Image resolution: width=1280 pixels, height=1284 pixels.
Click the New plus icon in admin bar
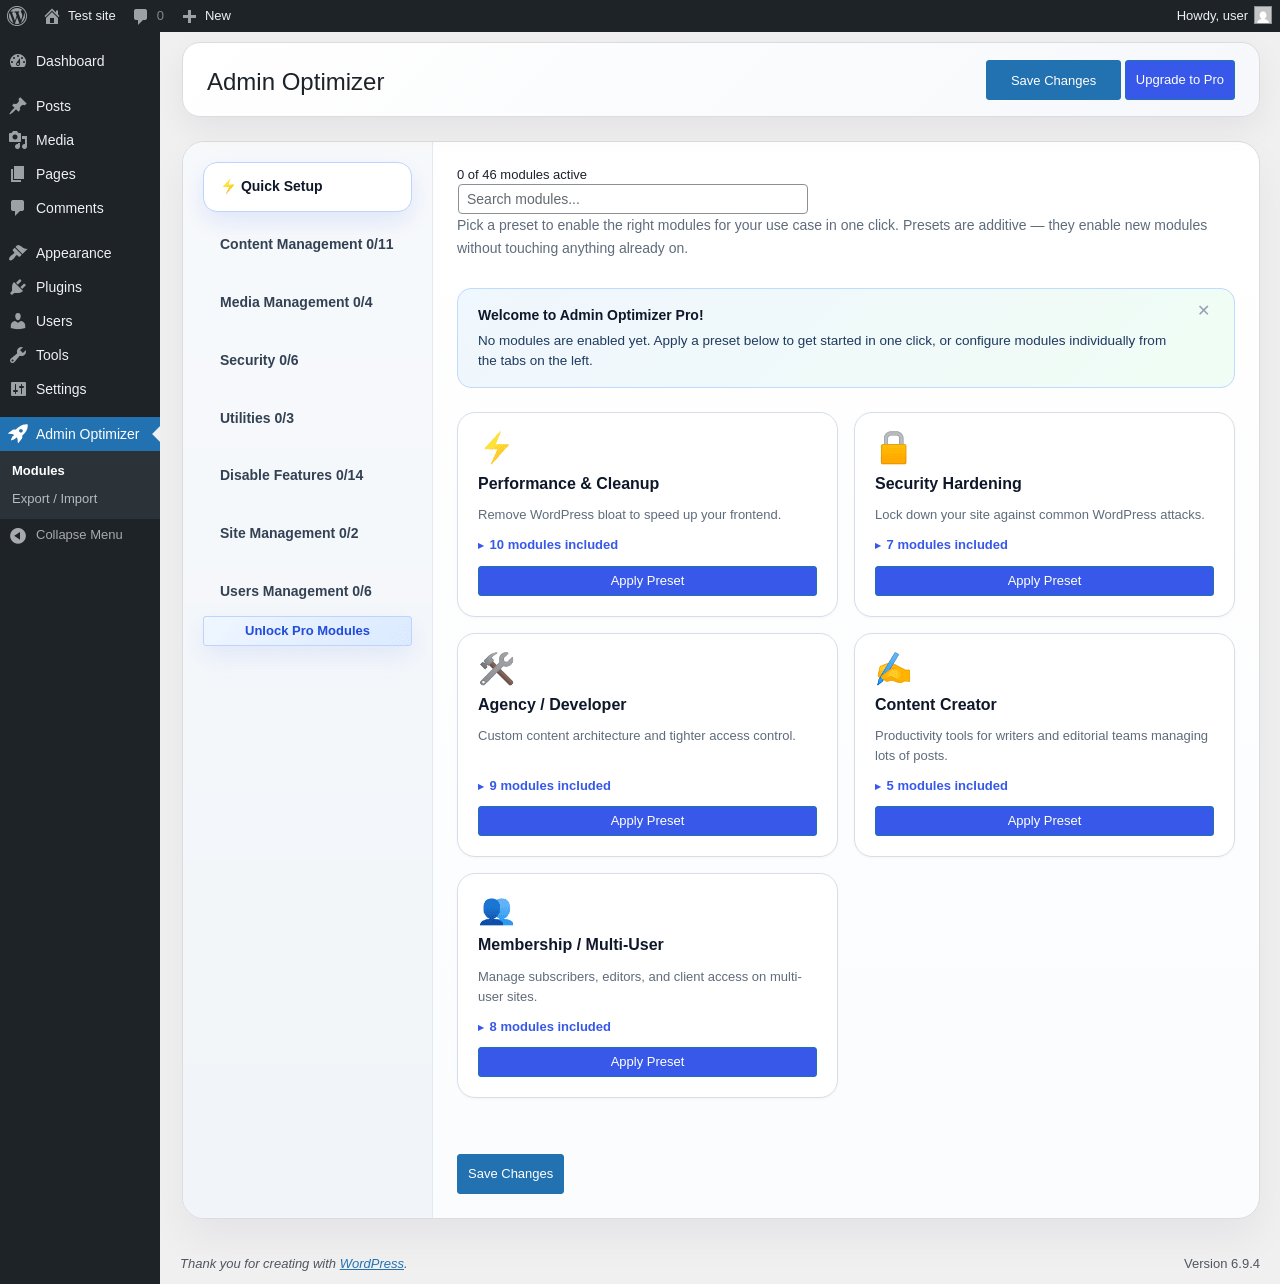[189, 16]
